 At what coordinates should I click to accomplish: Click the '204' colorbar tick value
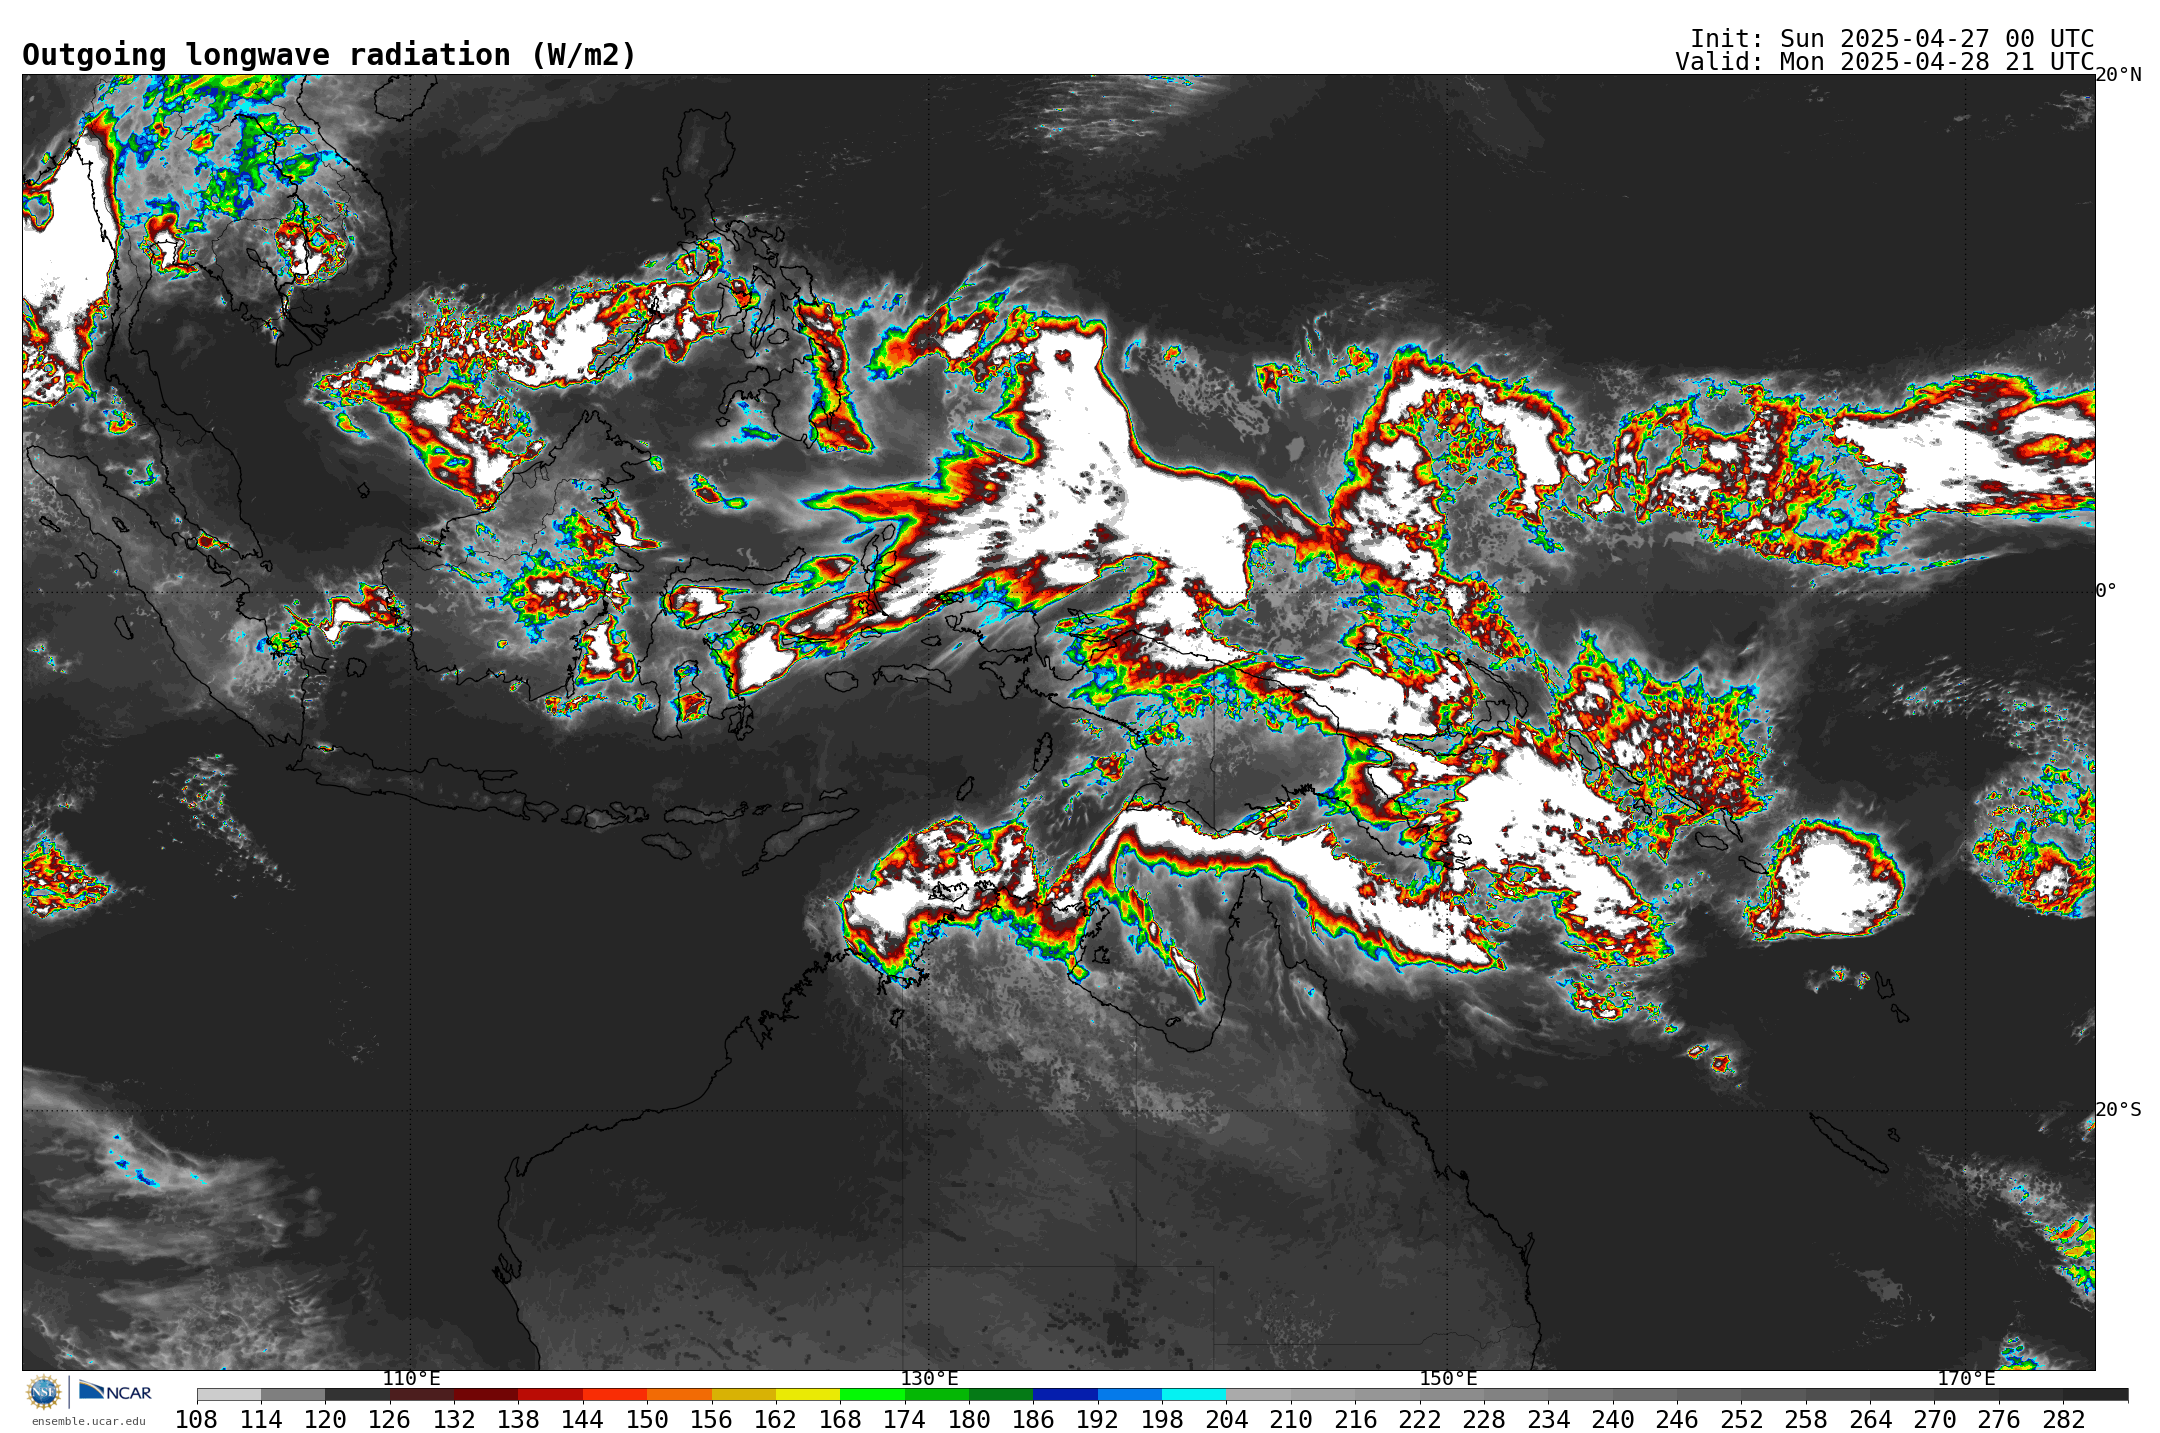[x=1226, y=1420]
